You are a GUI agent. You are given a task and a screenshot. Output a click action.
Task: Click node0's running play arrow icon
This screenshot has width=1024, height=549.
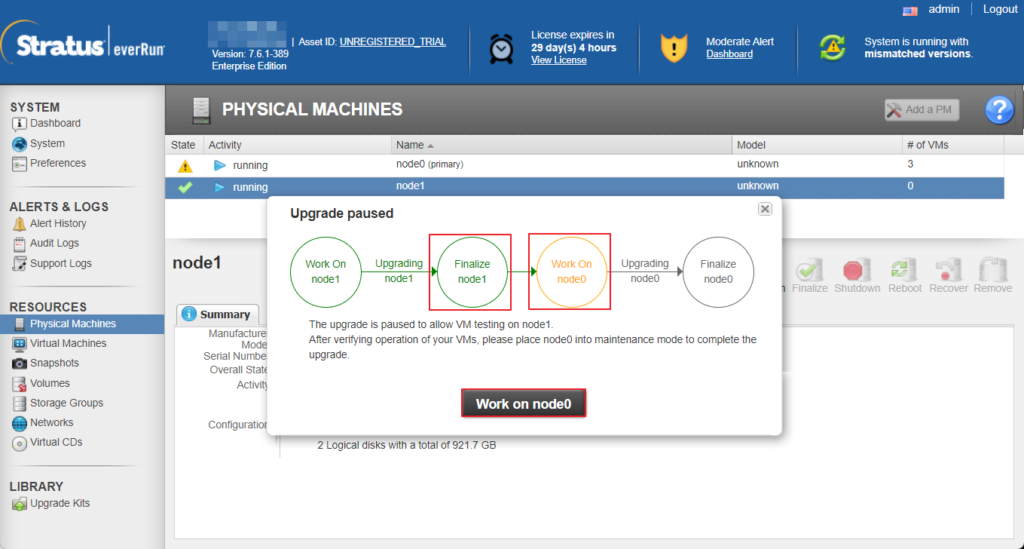tap(219, 166)
